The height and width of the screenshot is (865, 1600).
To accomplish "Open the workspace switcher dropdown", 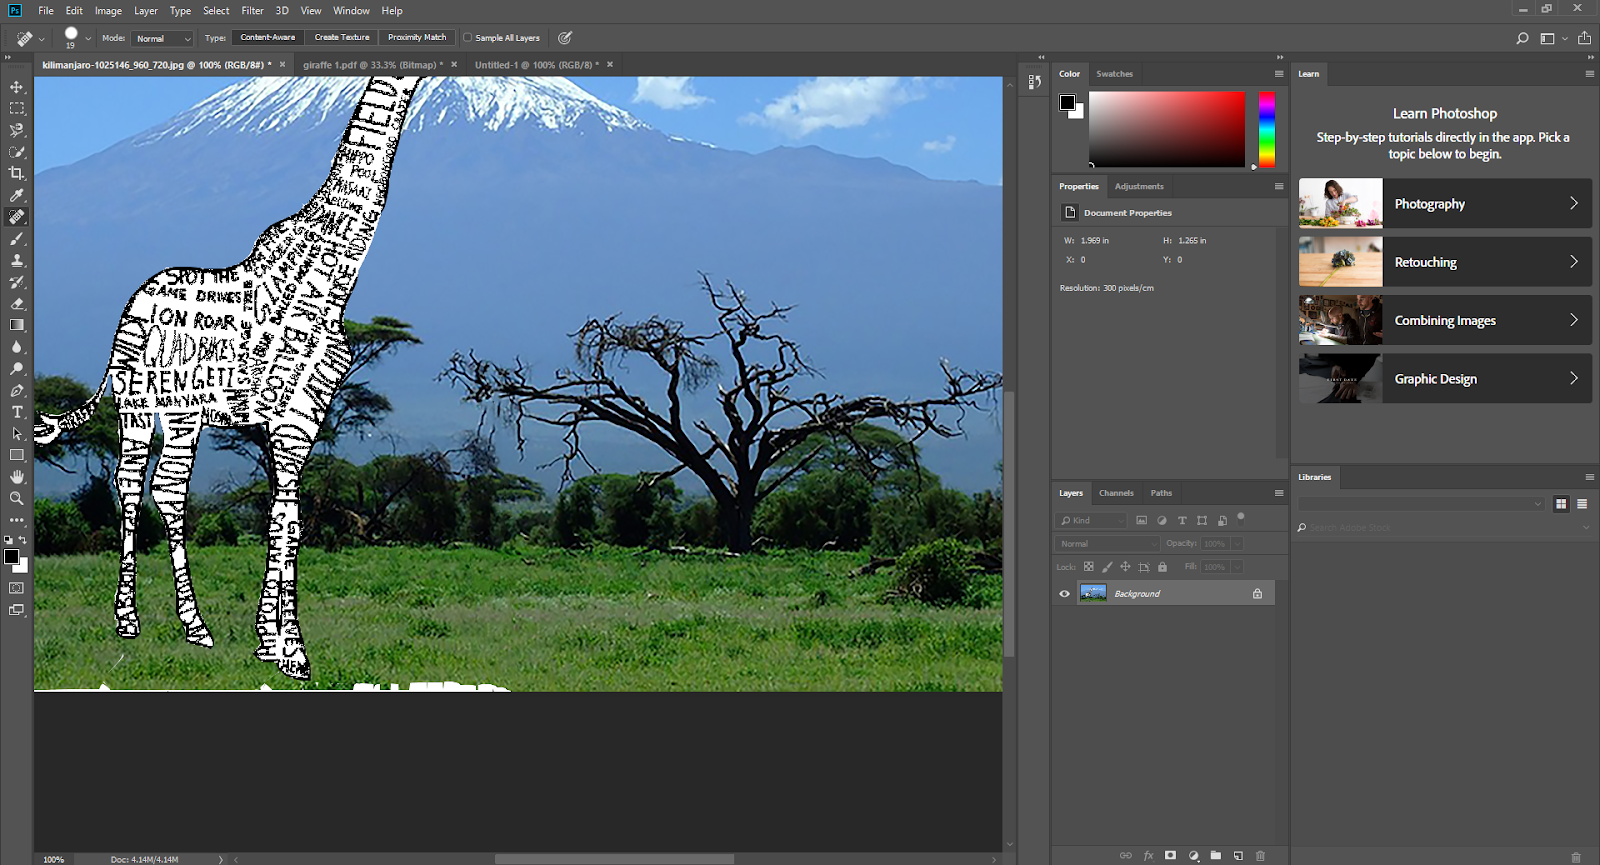I will pos(1551,38).
